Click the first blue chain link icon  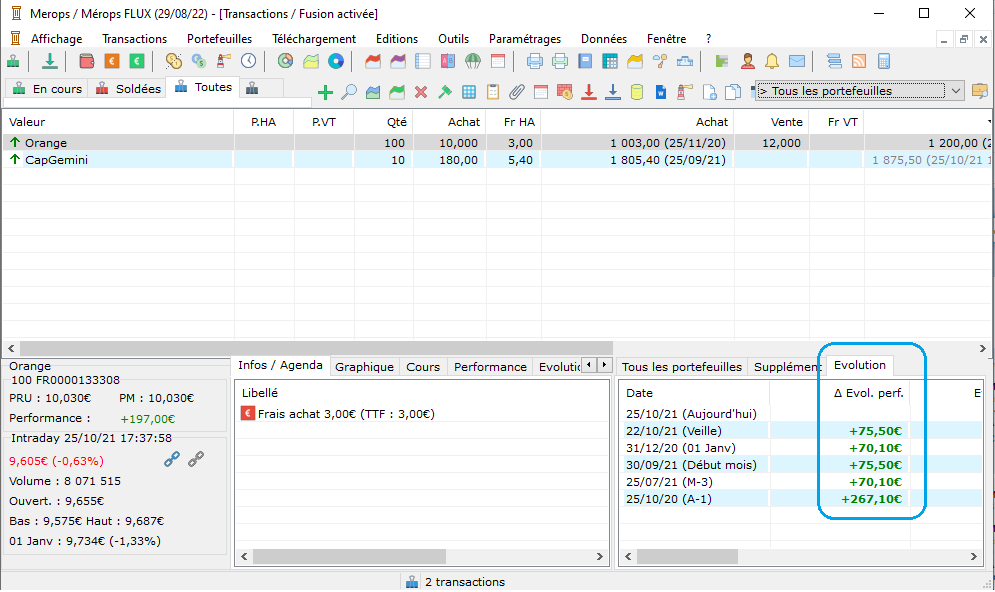171,459
